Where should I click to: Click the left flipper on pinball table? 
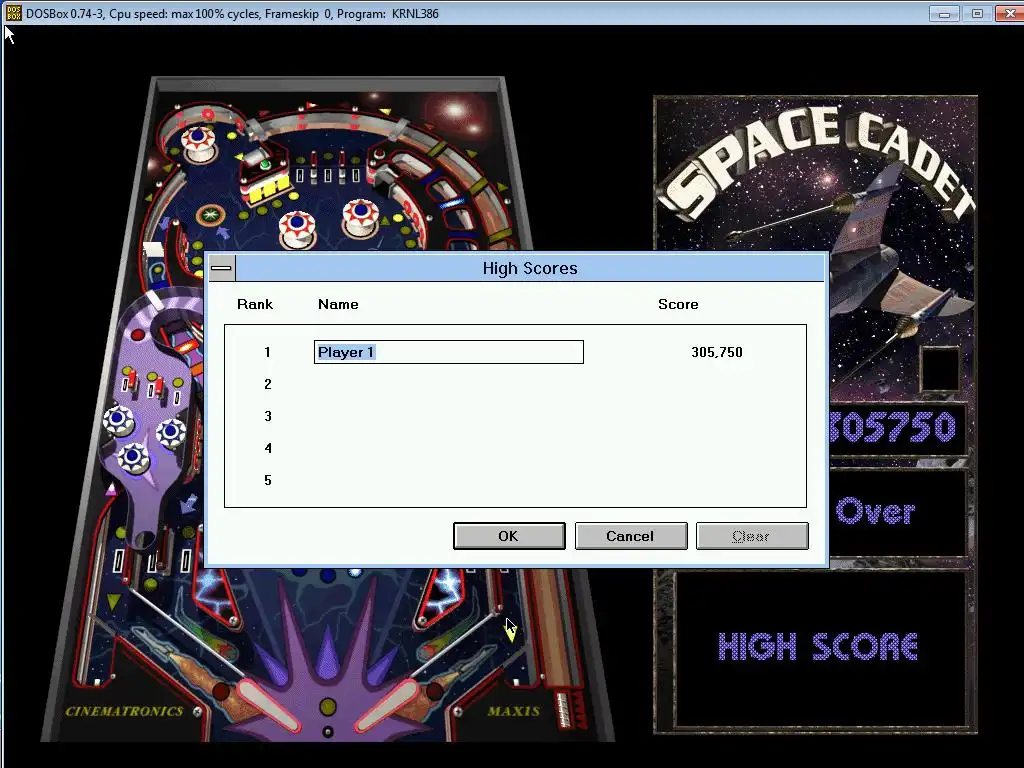266,704
